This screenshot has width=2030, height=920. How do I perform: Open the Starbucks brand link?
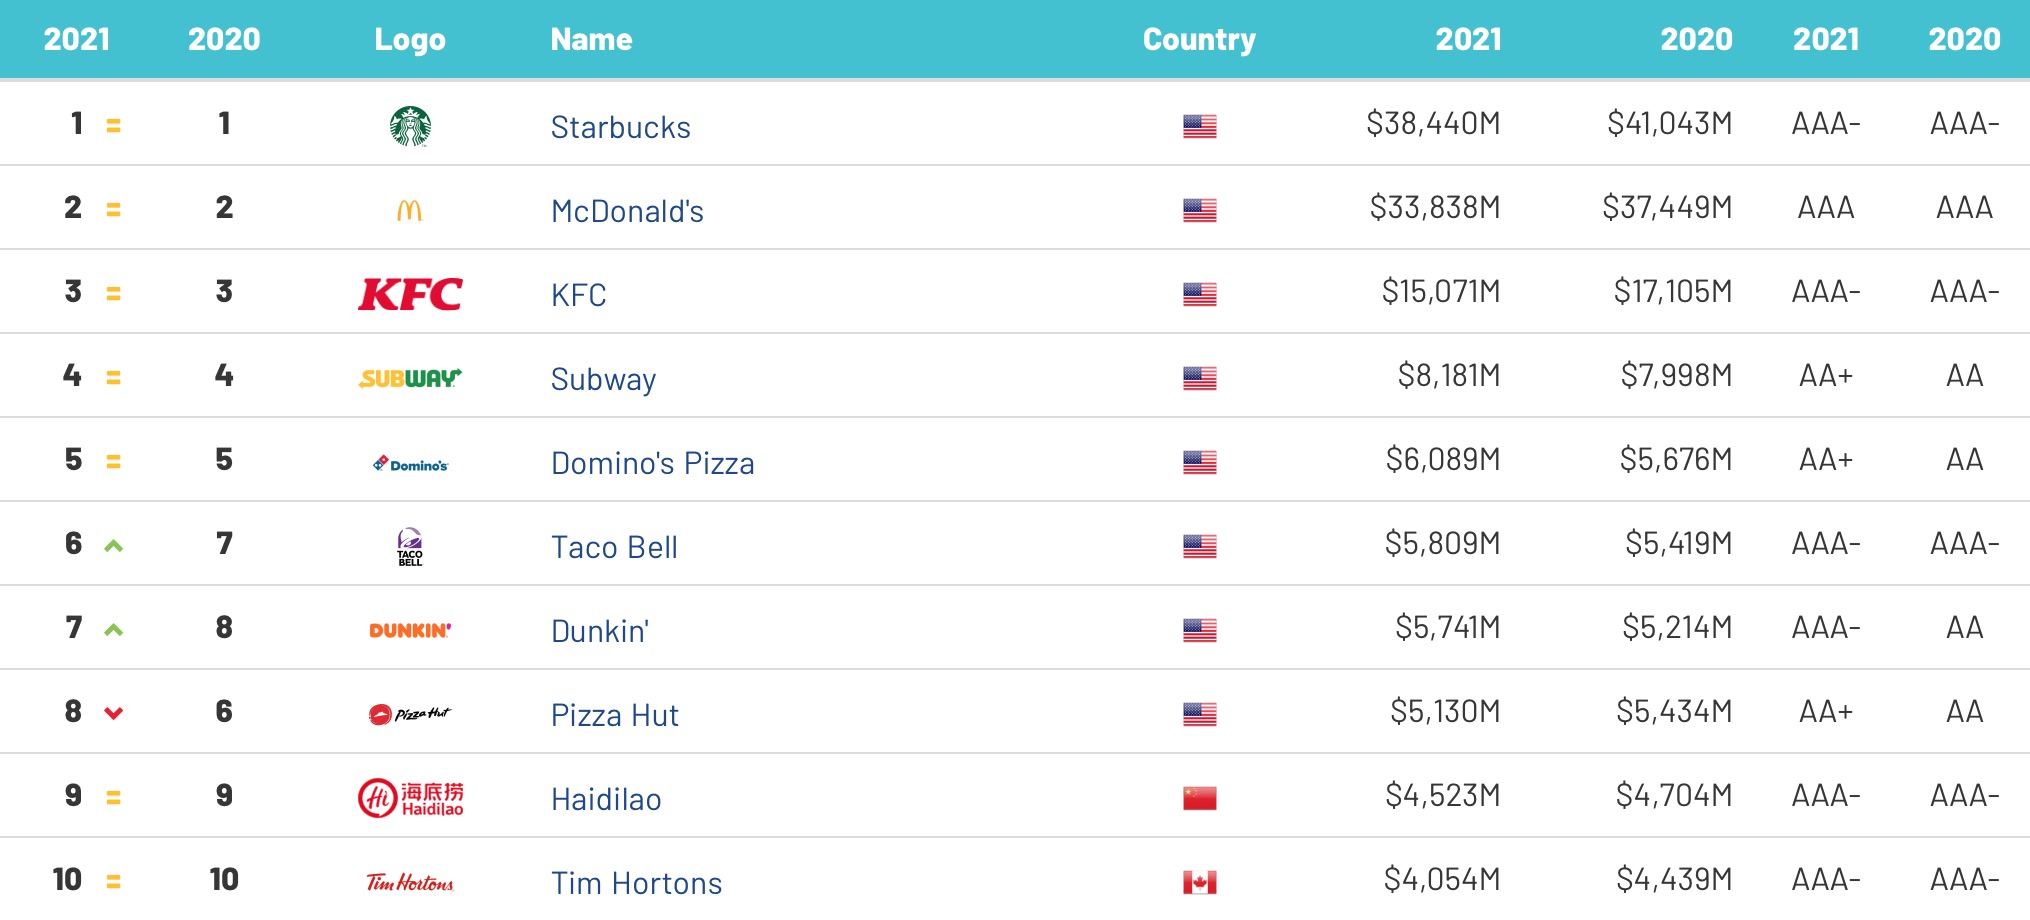620,127
